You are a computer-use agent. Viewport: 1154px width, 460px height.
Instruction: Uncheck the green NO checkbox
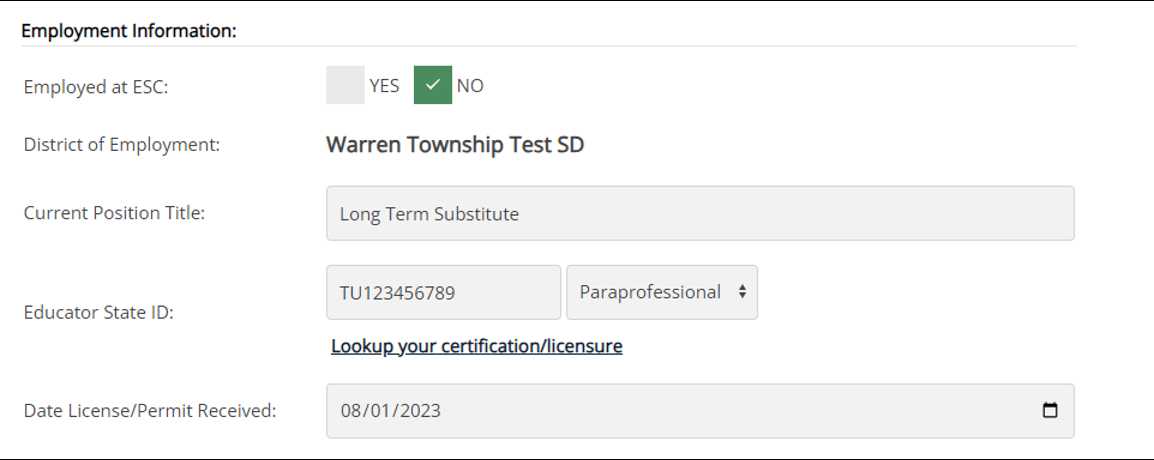pyautogui.click(x=433, y=86)
